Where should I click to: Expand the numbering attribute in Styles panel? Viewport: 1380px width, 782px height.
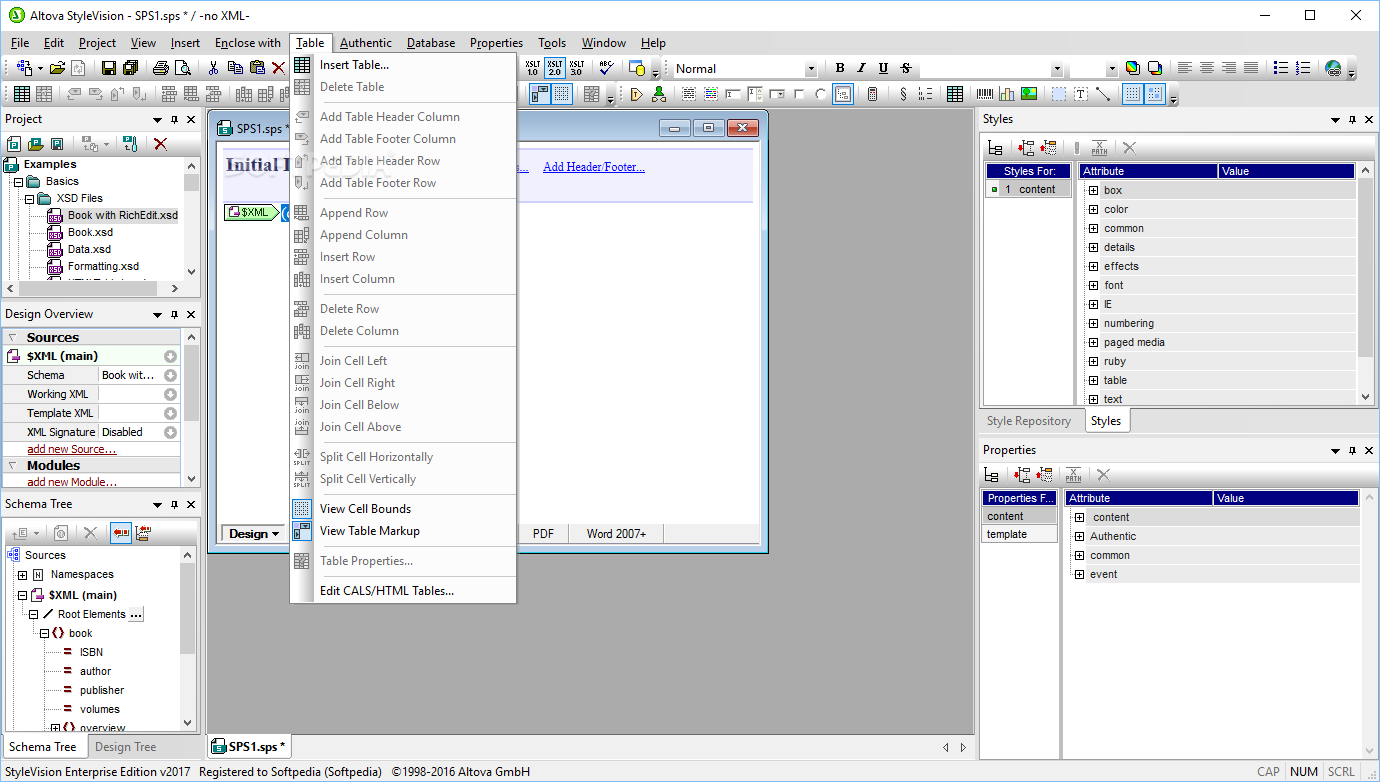1093,323
